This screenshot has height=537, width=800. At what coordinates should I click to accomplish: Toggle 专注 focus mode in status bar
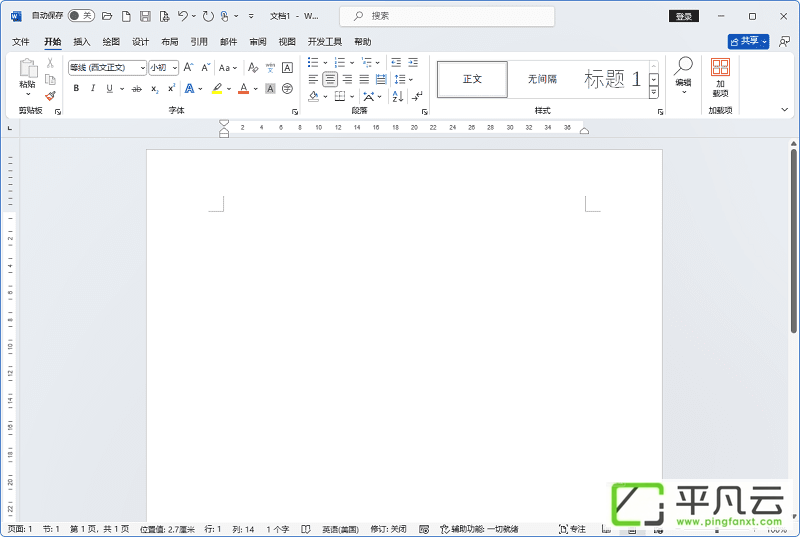572,529
